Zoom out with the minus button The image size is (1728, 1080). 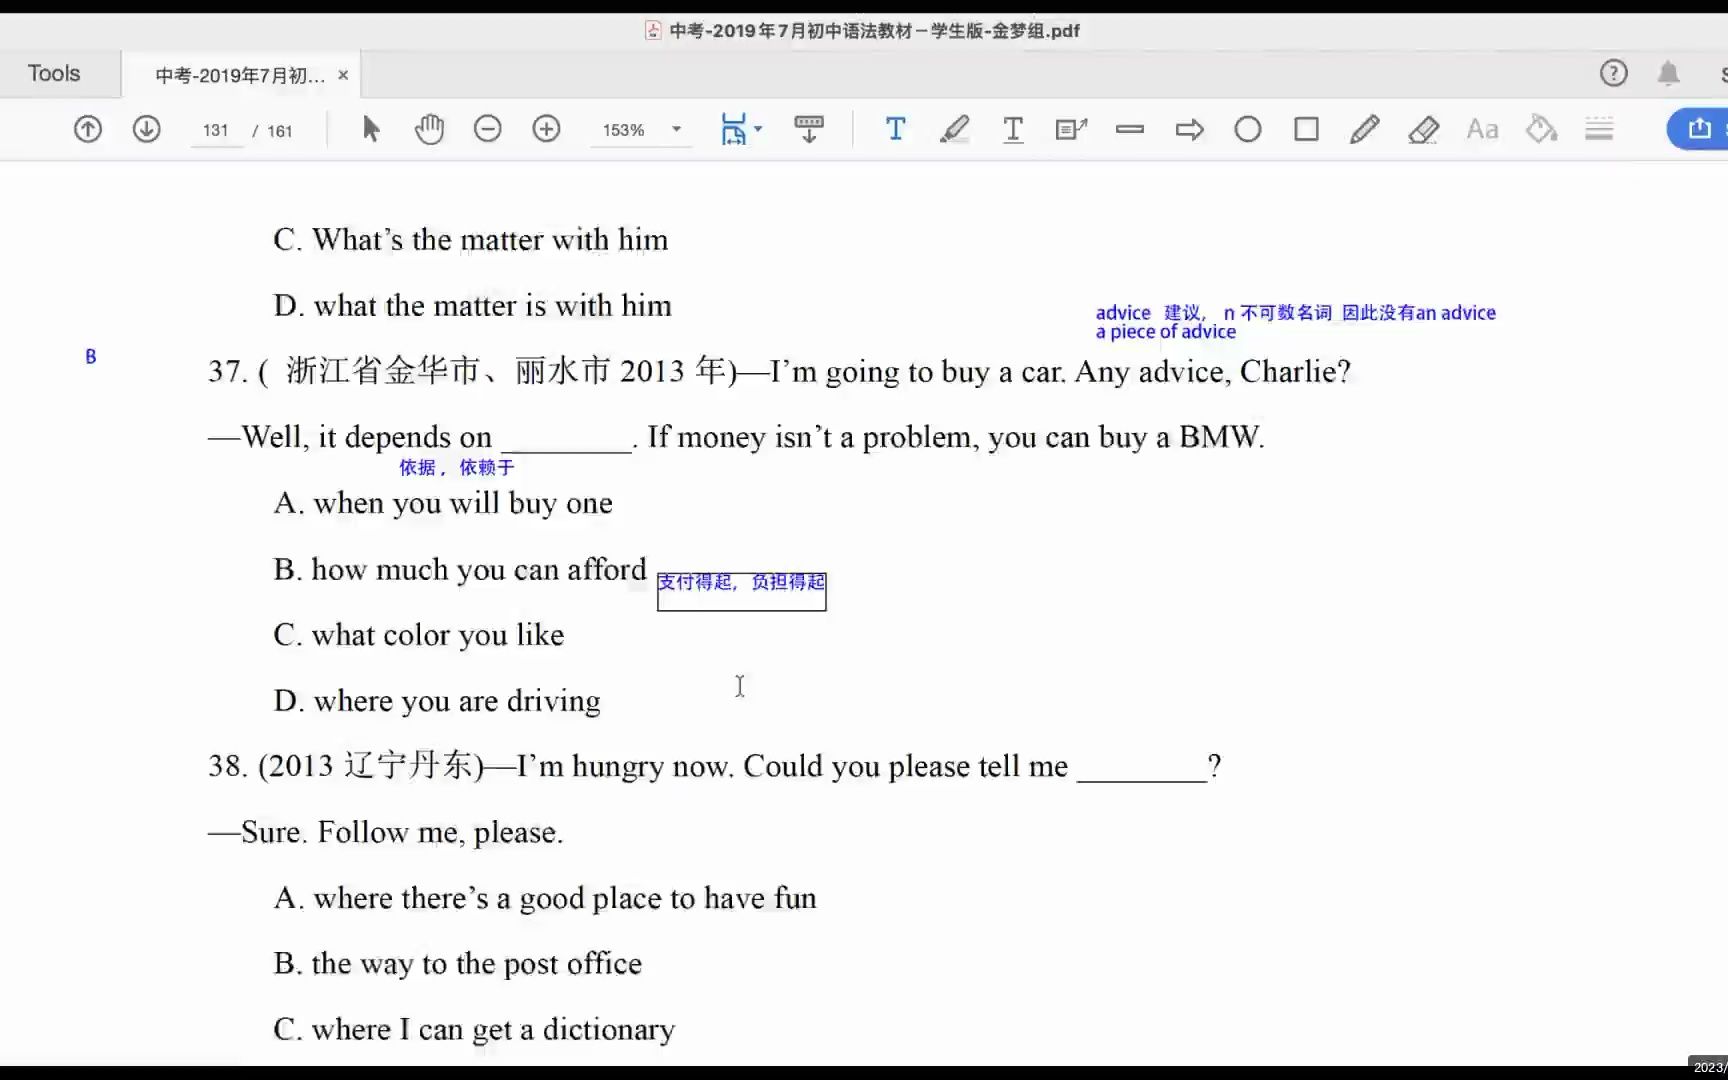point(487,129)
